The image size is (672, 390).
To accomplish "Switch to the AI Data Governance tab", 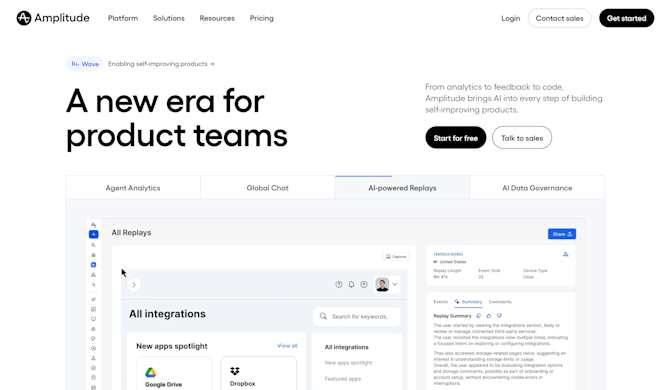I will tap(537, 188).
